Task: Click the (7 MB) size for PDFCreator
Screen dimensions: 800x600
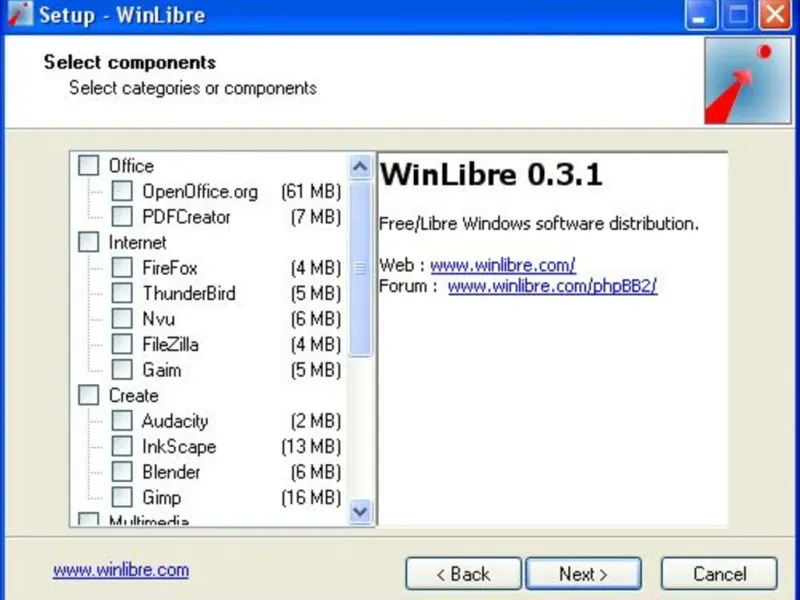Action: click(316, 217)
